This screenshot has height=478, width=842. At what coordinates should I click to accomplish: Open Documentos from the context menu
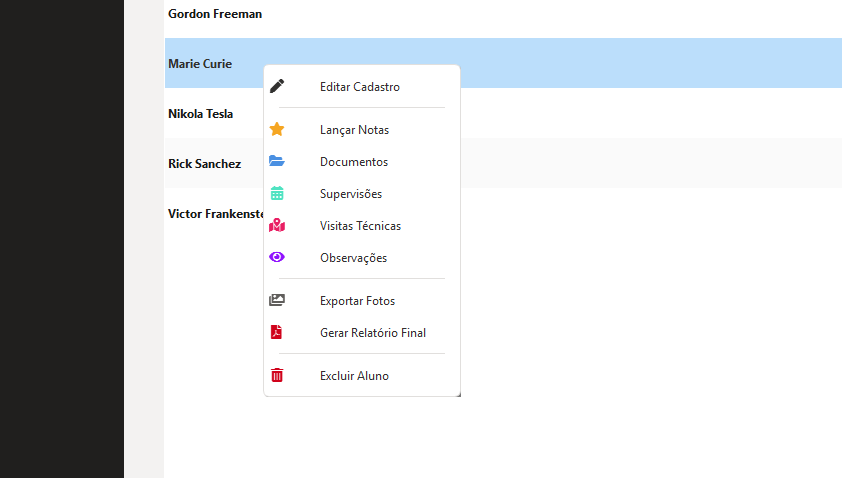click(354, 162)
